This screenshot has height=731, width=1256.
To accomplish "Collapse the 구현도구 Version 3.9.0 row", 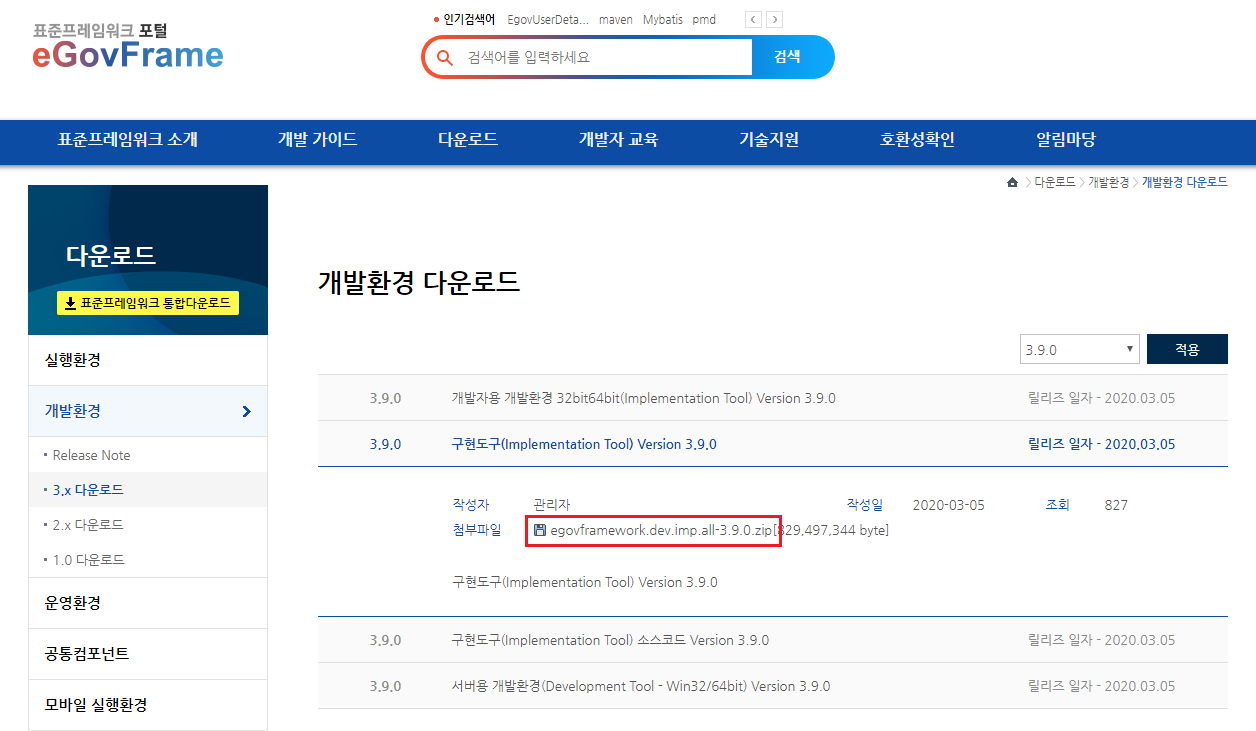I will pos(584,444).
